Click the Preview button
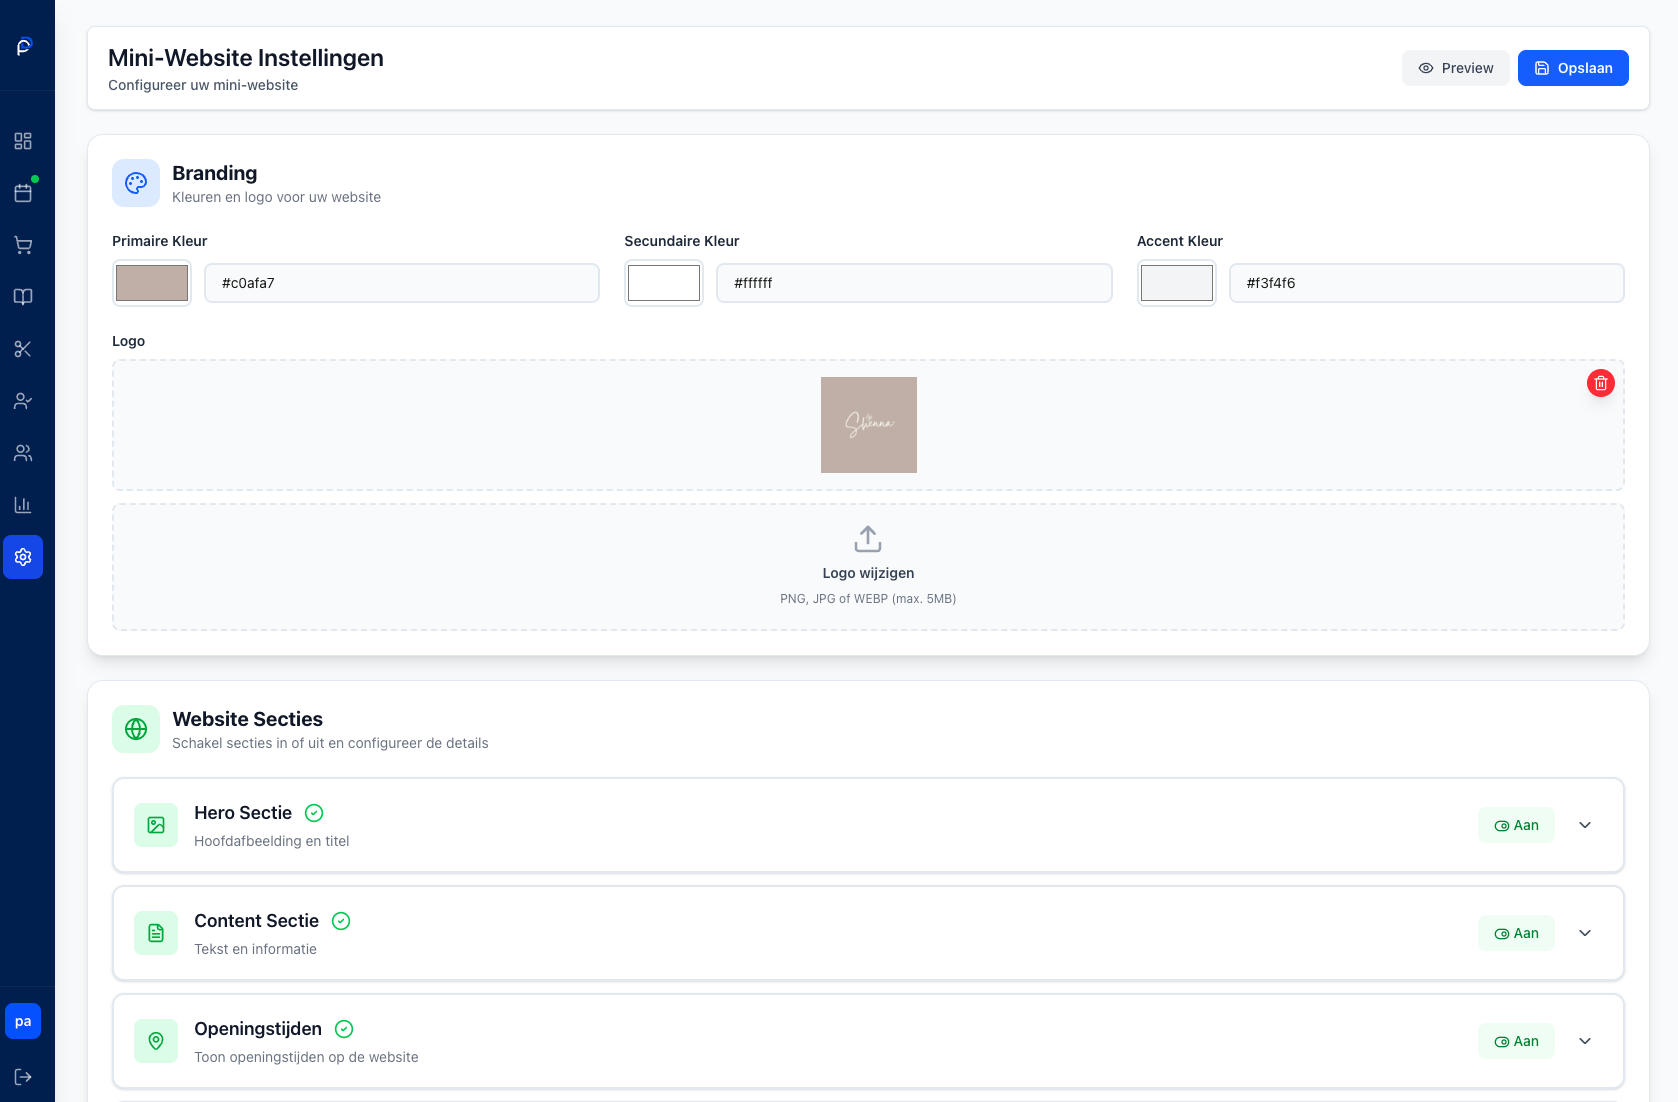The height and width of the screenshot is (1102, 1678). (1455, 68)
